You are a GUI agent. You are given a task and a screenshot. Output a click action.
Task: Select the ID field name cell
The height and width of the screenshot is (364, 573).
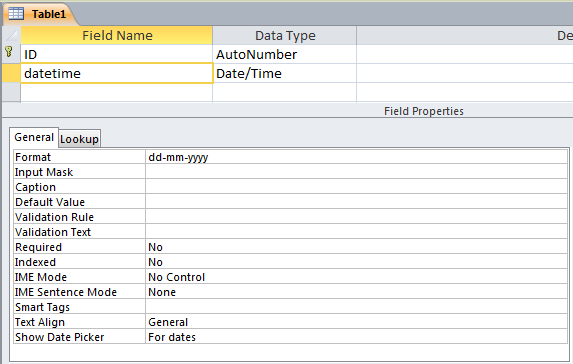[117, 54]
